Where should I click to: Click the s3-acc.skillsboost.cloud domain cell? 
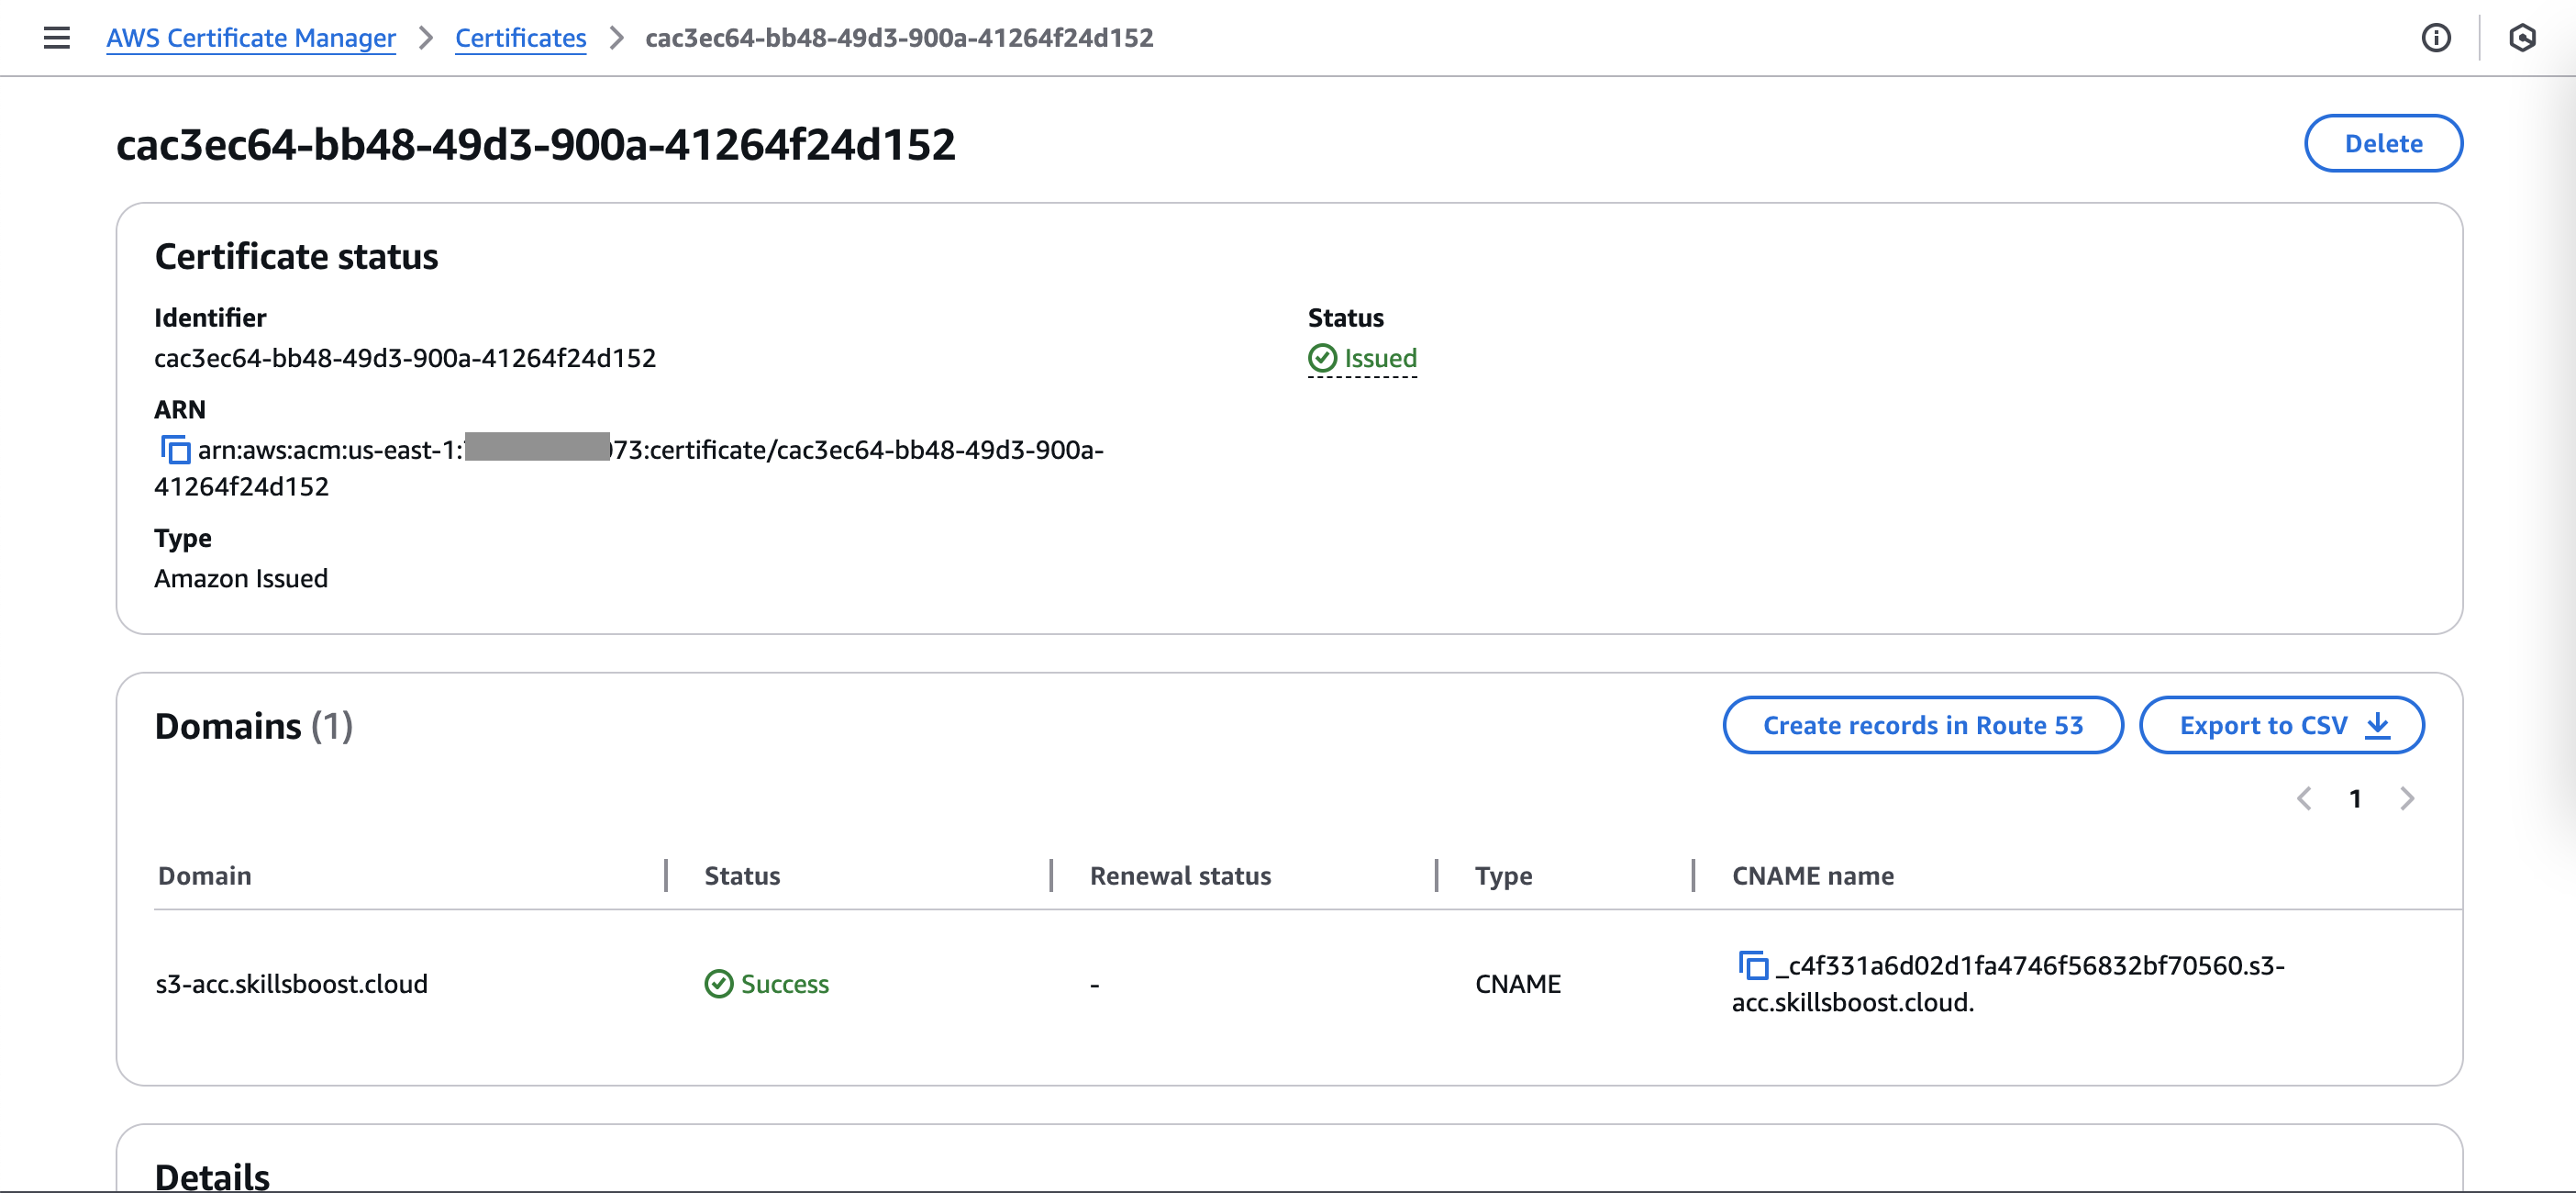pyautogui.click(x=291, y=984)
